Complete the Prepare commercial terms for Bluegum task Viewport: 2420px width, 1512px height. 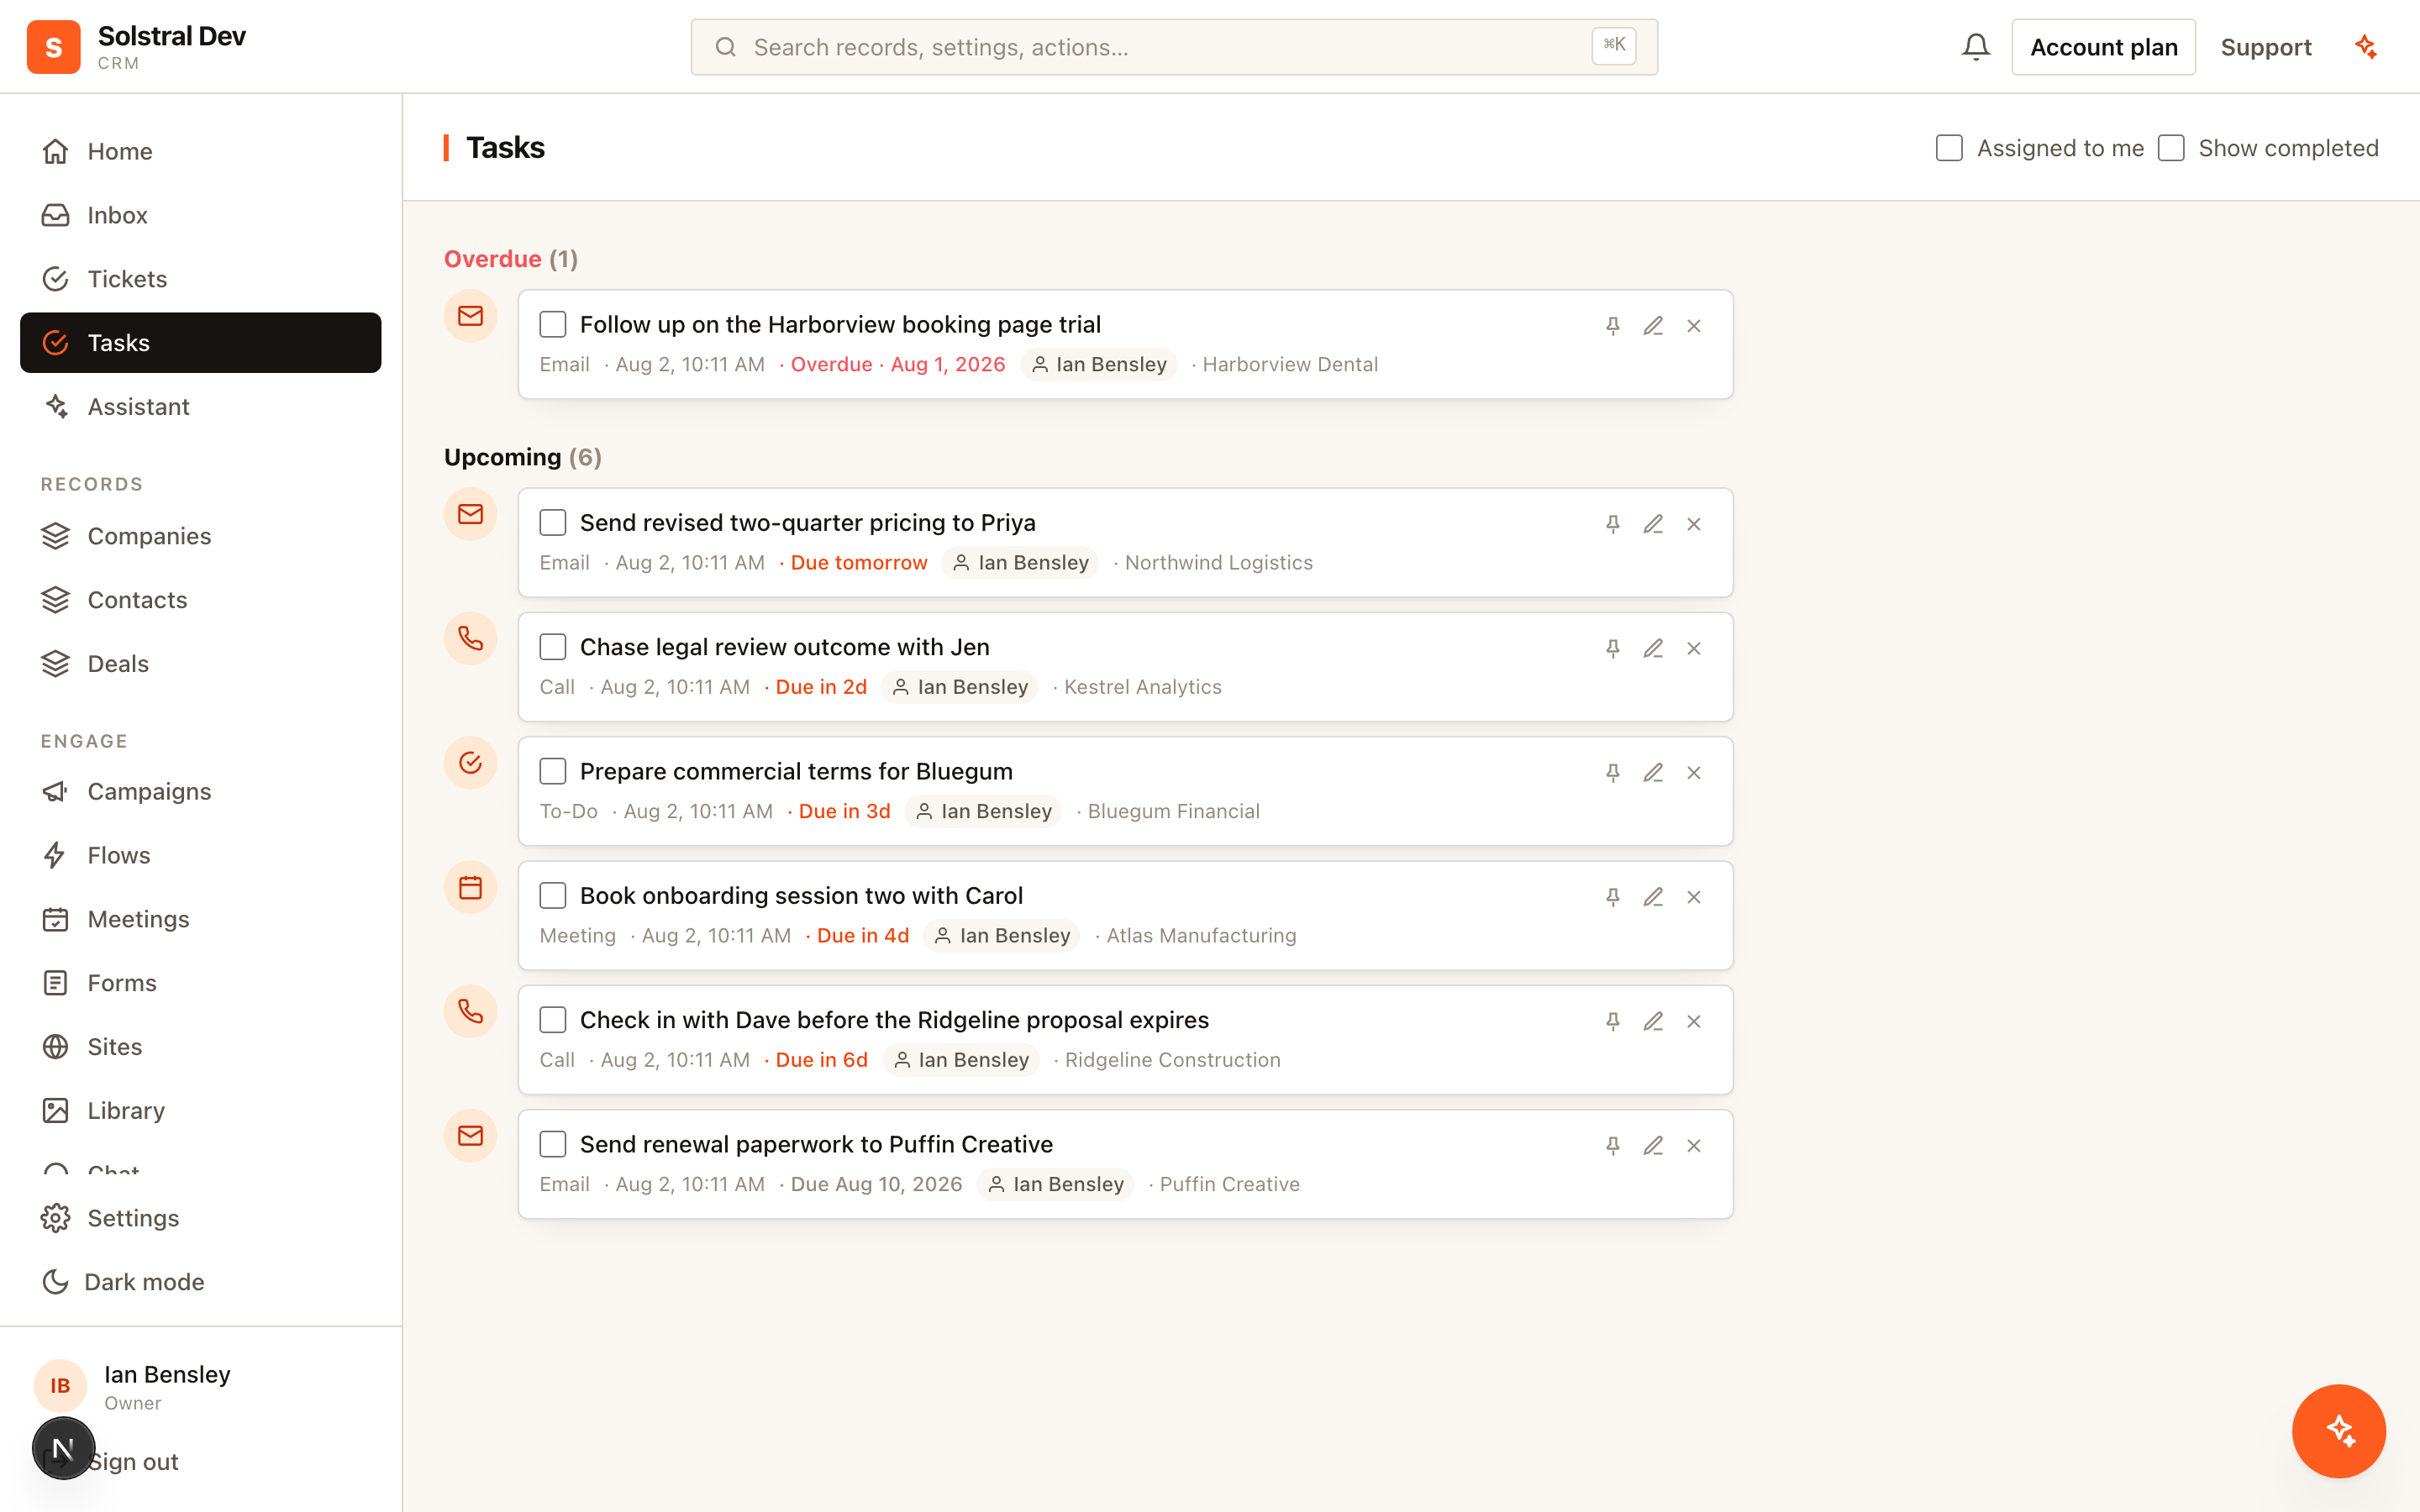click(553, 771)
